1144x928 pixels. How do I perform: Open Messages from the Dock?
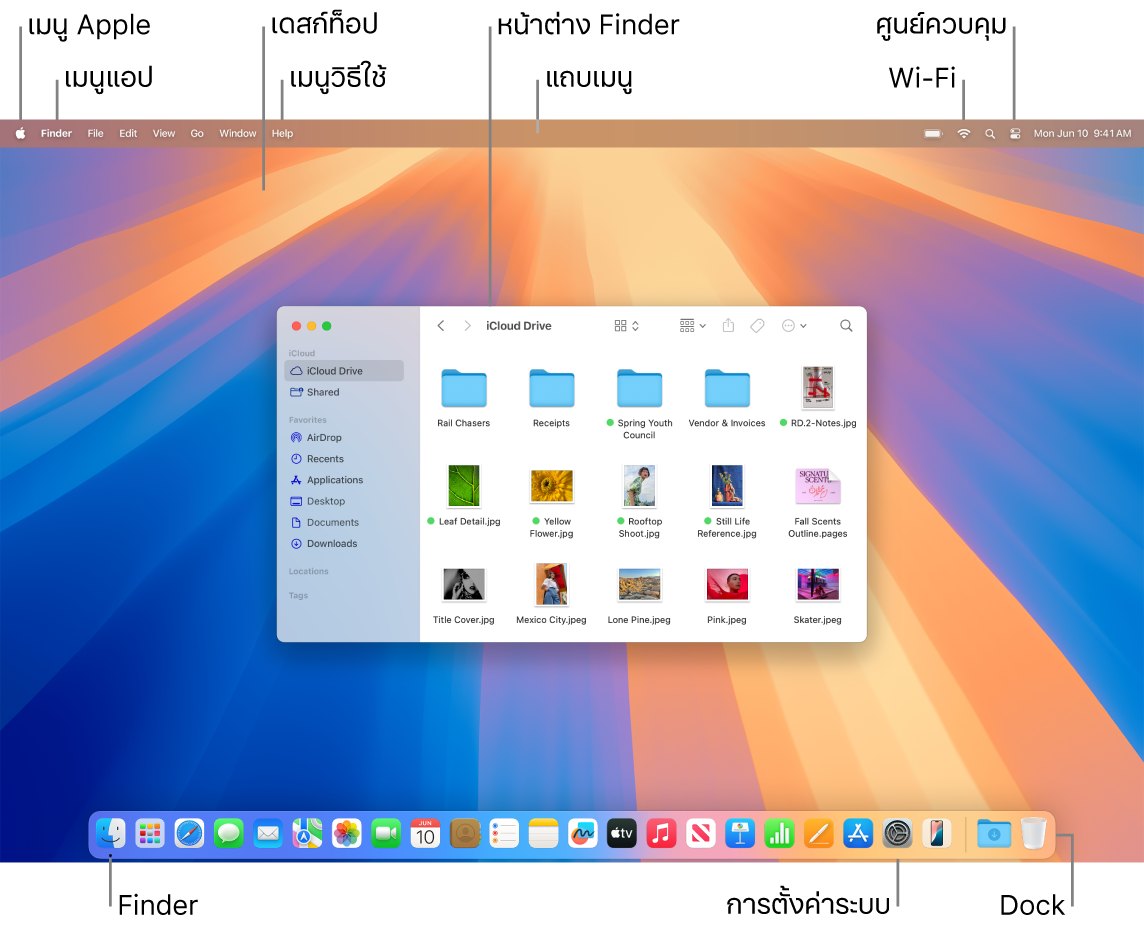click(x=228, y=833)
